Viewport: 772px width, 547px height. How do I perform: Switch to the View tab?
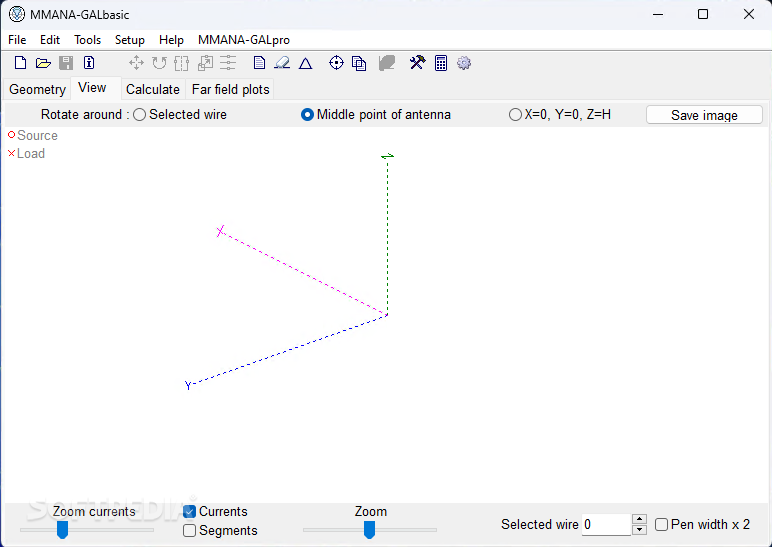(93, 88)
